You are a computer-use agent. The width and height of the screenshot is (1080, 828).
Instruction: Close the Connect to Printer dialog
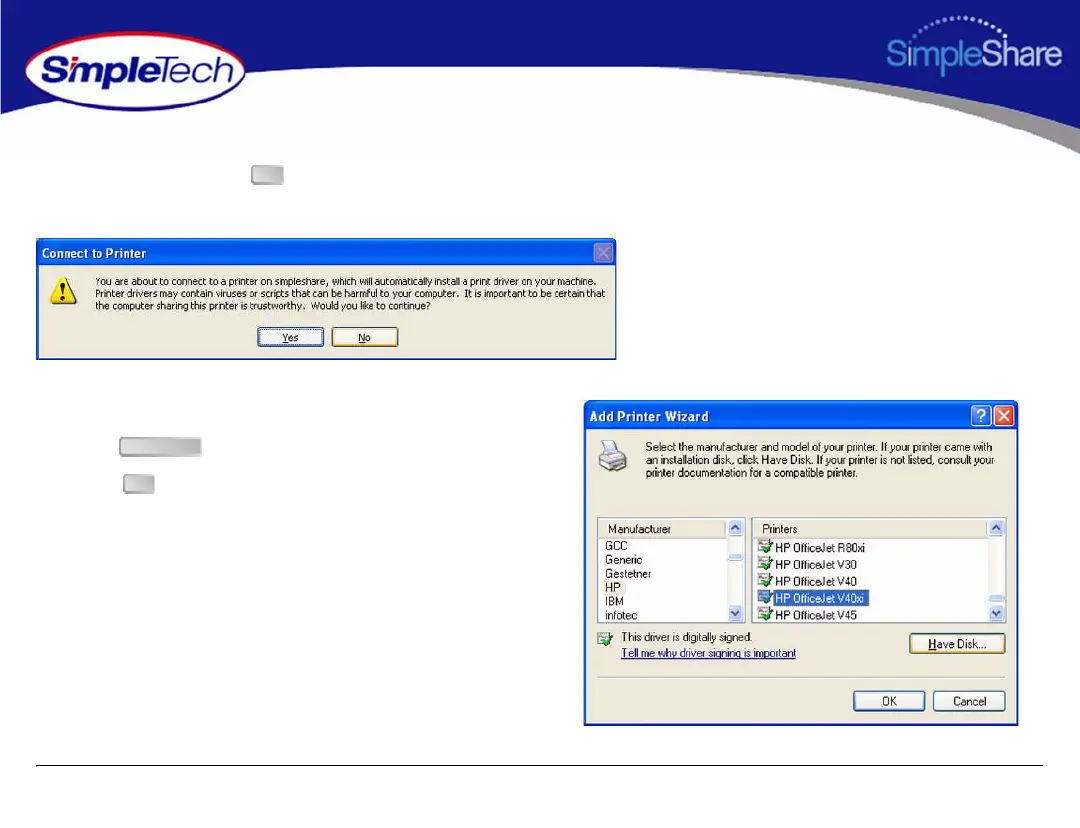(603, 253)
